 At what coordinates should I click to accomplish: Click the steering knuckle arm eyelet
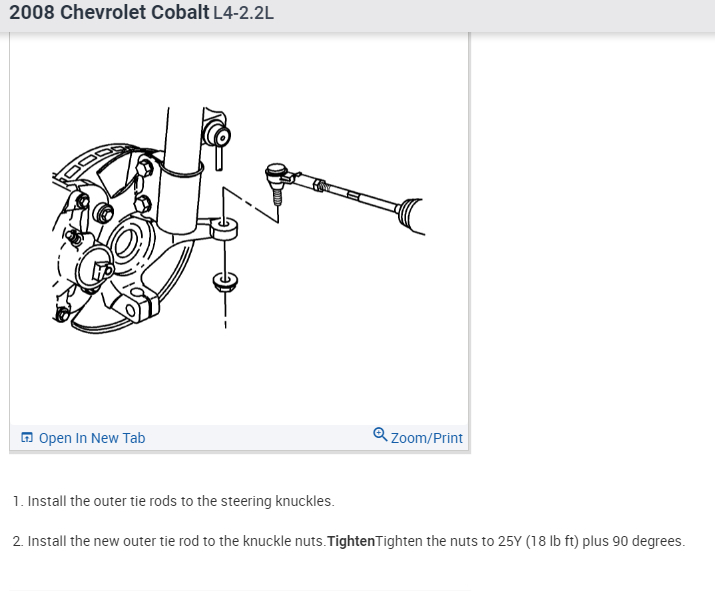224,228
